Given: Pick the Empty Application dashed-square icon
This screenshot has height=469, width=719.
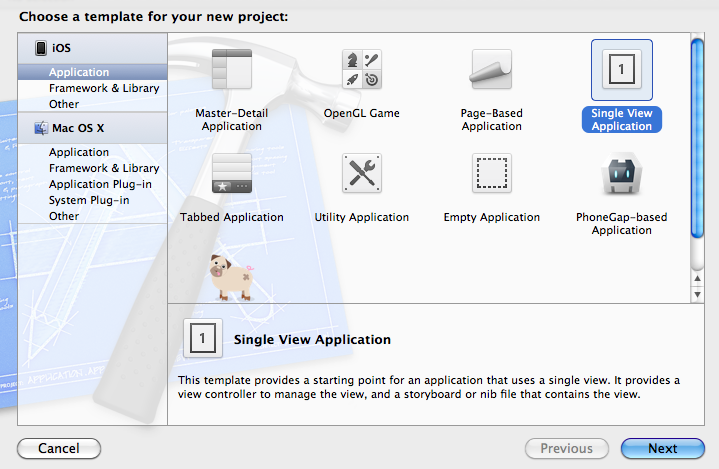Looking at the screenshot, I should [492, 173].
